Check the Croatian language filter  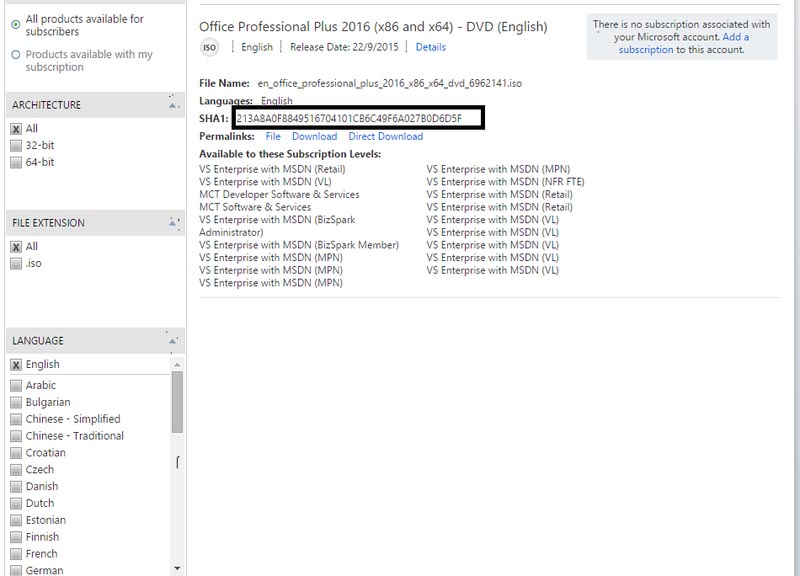(x=16, y=453)
